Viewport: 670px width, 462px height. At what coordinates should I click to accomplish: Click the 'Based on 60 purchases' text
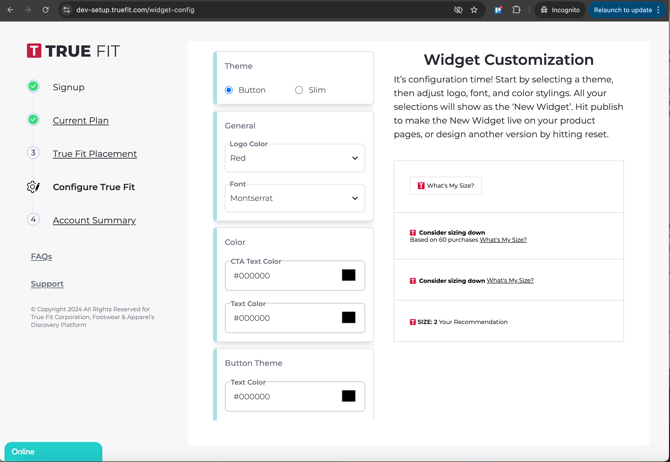[444, 240]
